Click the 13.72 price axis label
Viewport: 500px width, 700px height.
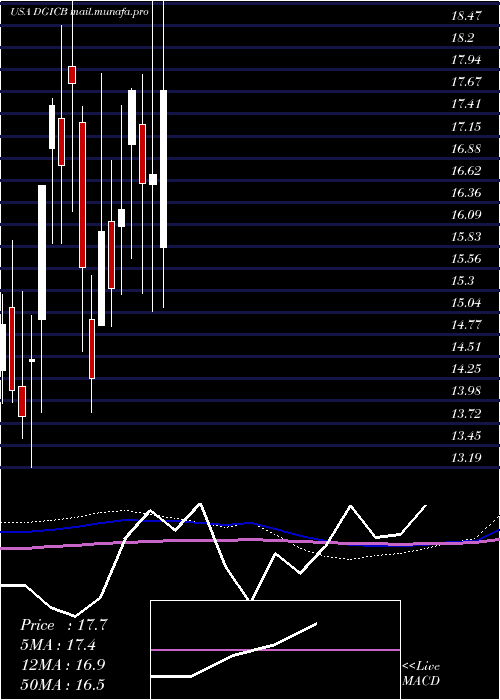[466, 414]
